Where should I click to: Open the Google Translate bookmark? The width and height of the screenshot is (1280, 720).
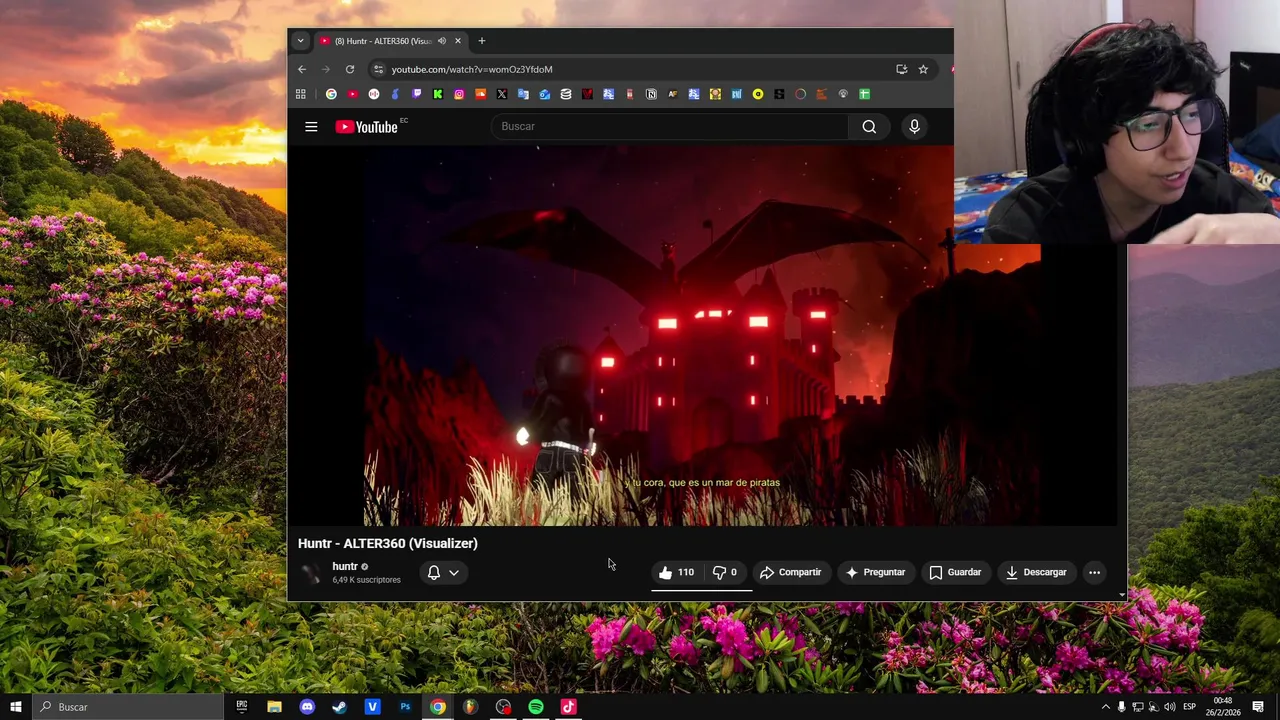tap(523, 94)
